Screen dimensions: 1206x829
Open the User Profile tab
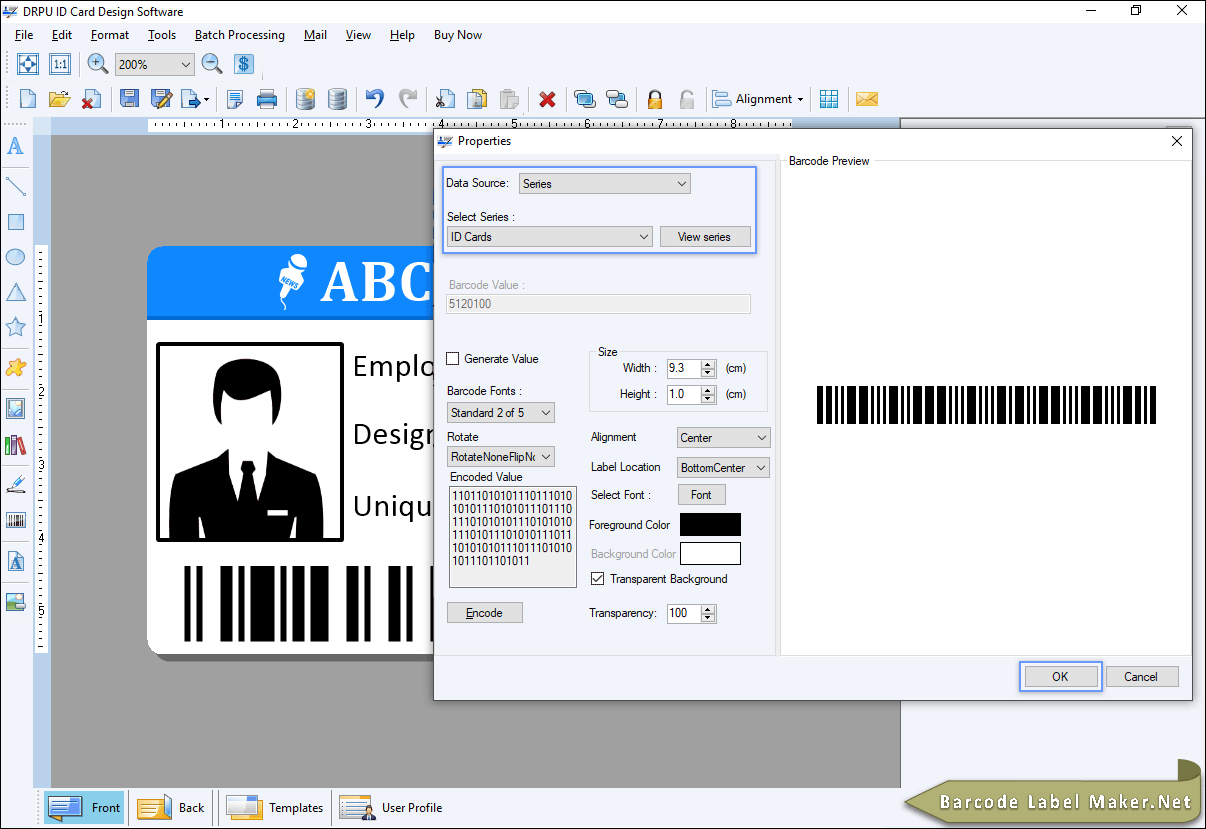[x=391, y=808]
